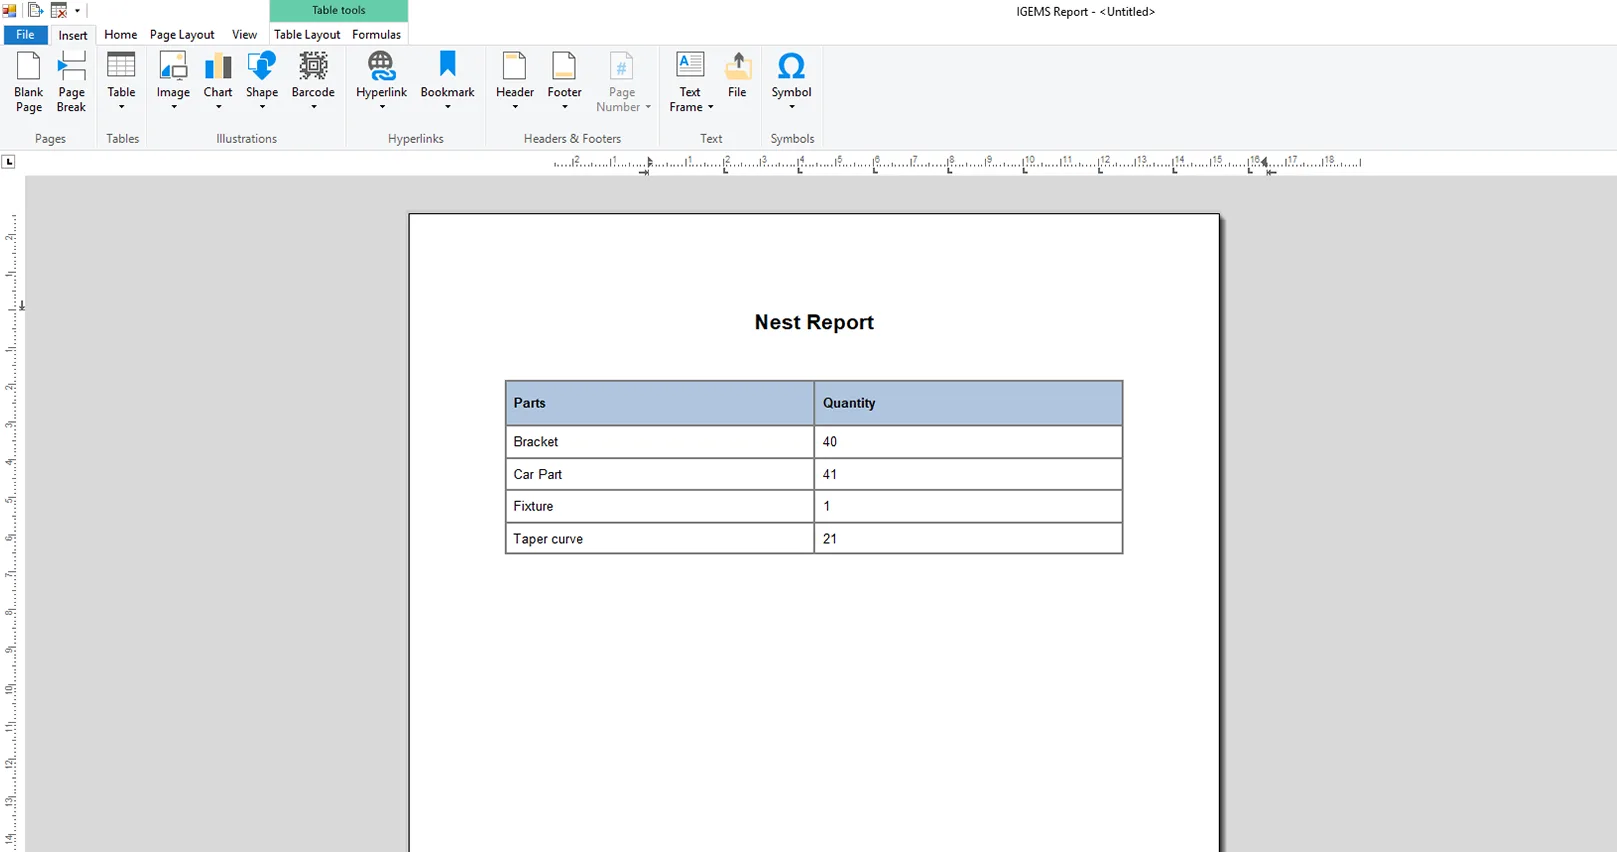The image size is (1617, 852).
Task: Click the File icon in Text group
Action: pyautogui.click(x=737, y=76)
